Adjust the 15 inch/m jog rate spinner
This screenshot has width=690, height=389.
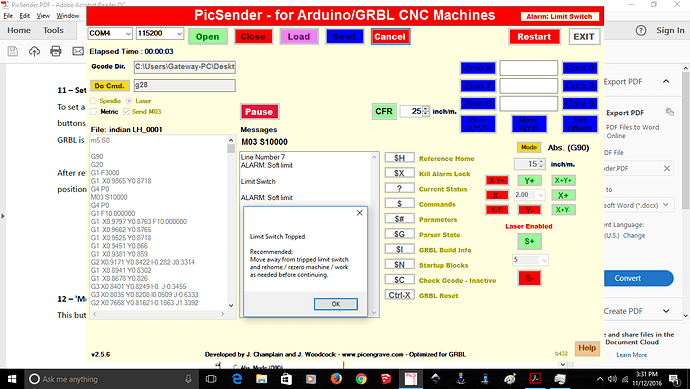542,164
